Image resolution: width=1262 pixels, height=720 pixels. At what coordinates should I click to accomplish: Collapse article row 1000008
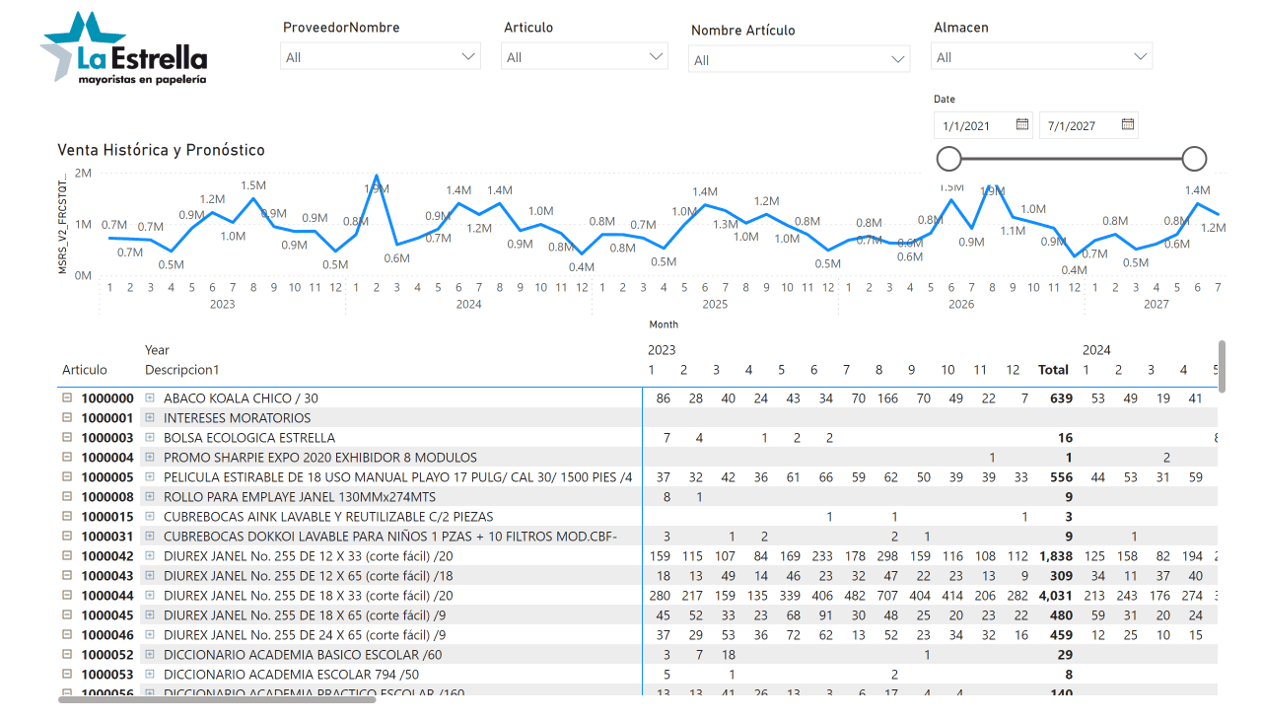[68, 496]
